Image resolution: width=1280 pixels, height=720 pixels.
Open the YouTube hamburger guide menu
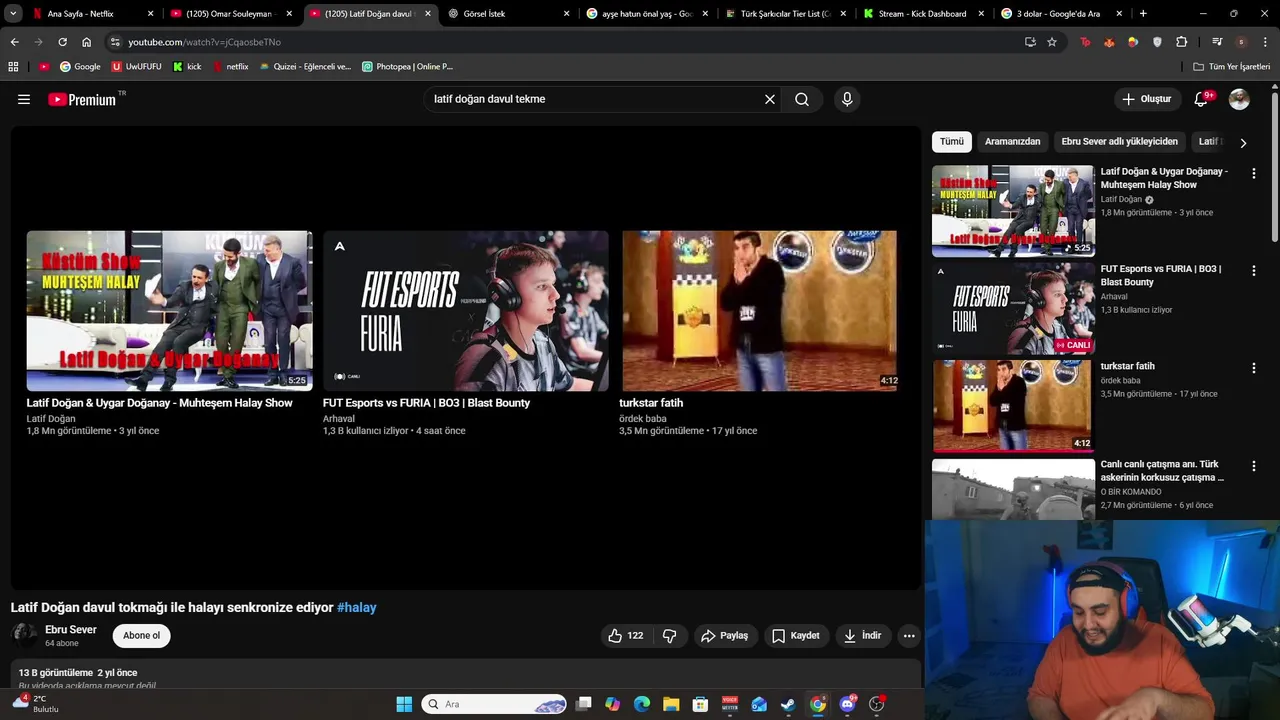pyautogui.click(x=24, y=99)
